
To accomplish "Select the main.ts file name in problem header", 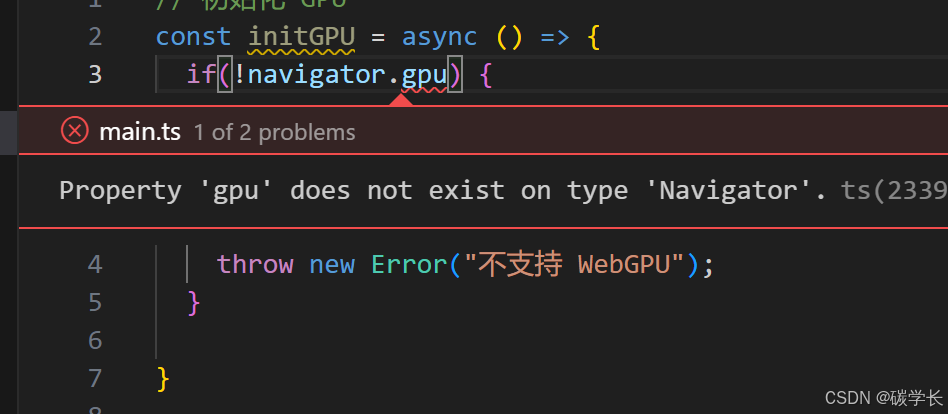I will tap(140, 132).
